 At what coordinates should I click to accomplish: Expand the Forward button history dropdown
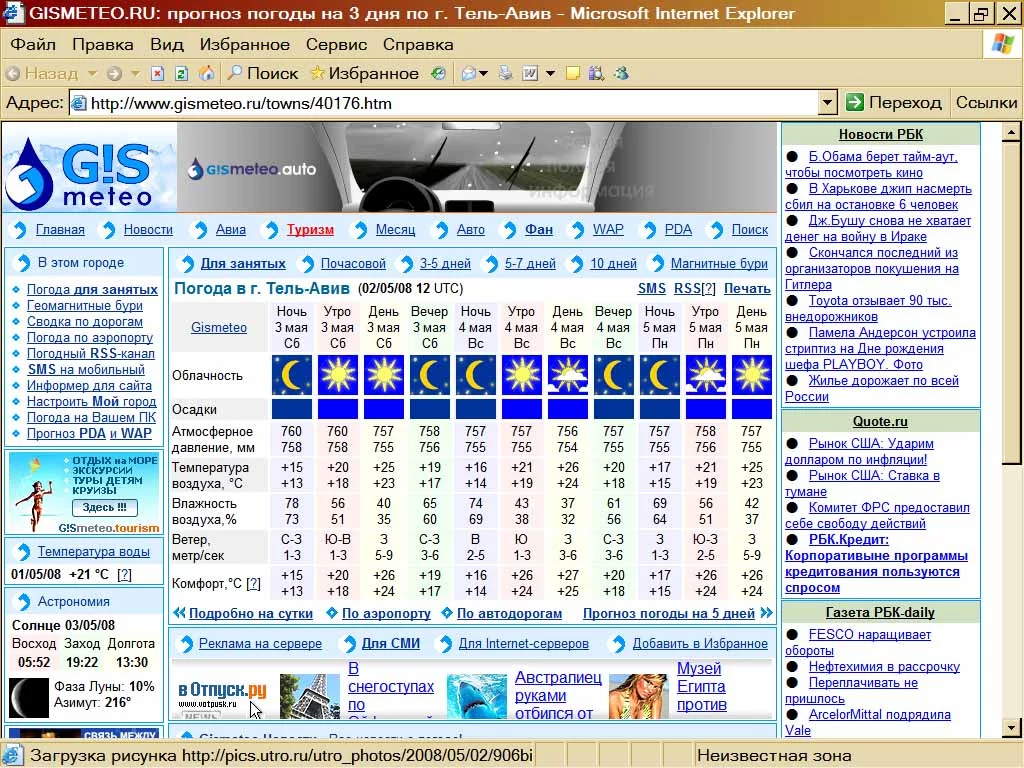pos(134,73)
